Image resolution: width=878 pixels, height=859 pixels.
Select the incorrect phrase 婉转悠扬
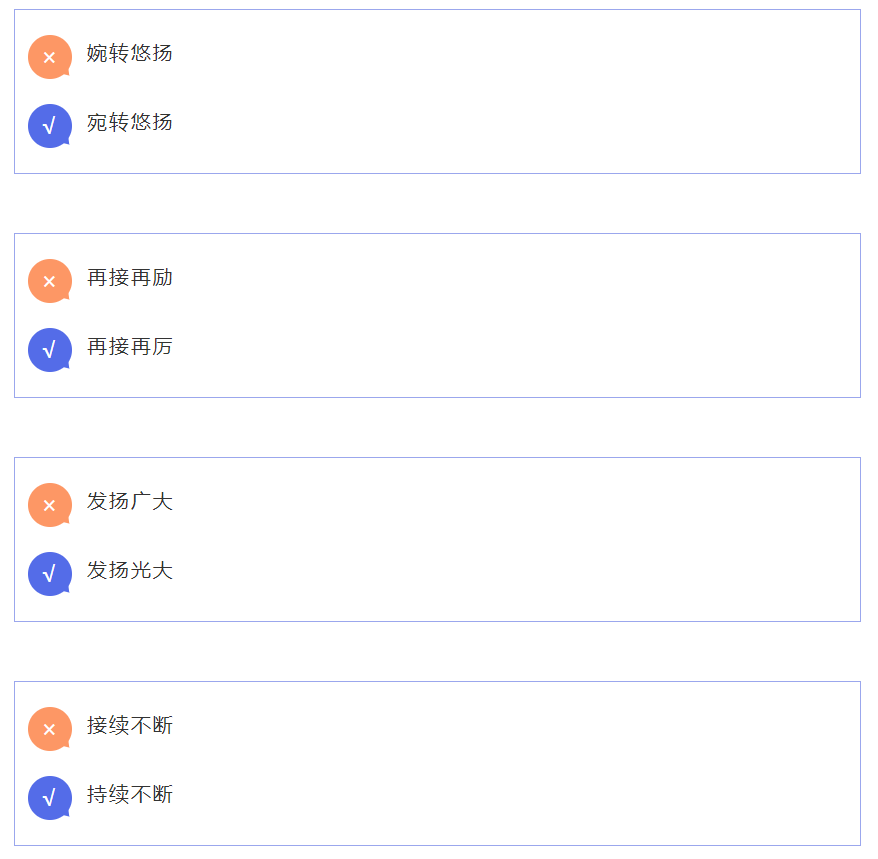pos(130,53)
